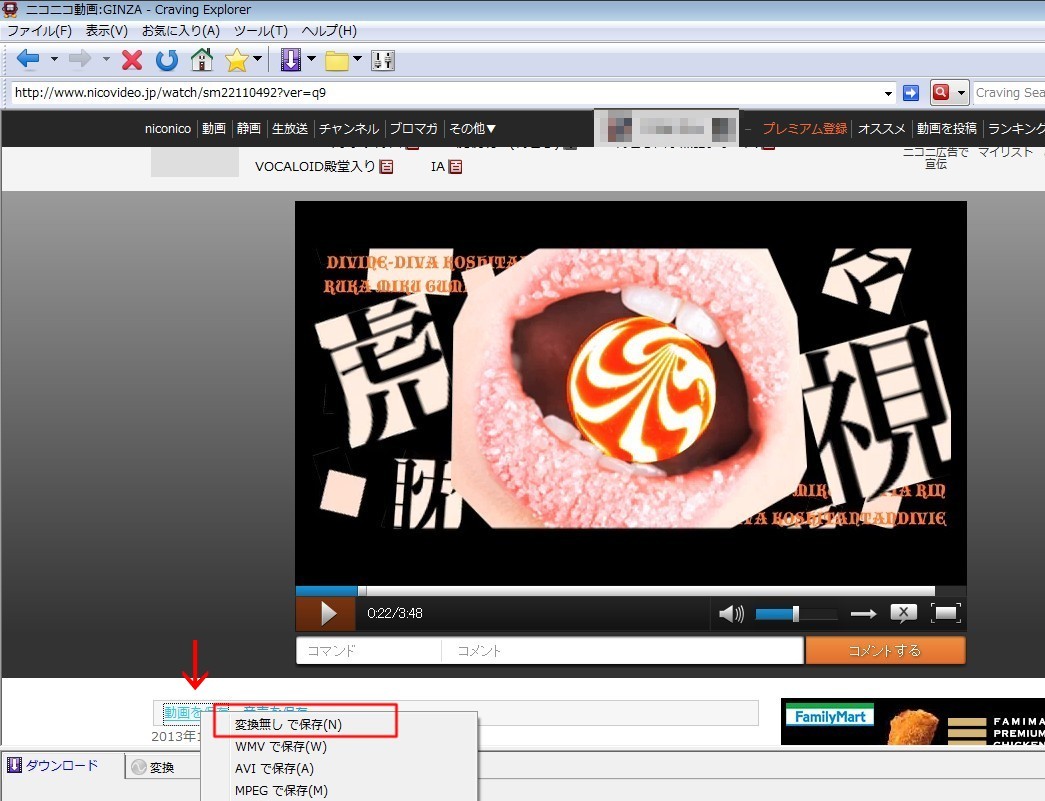1045x801 pixels.
Task: Open the プレミアム登録 link
Action: click(804, 129)
